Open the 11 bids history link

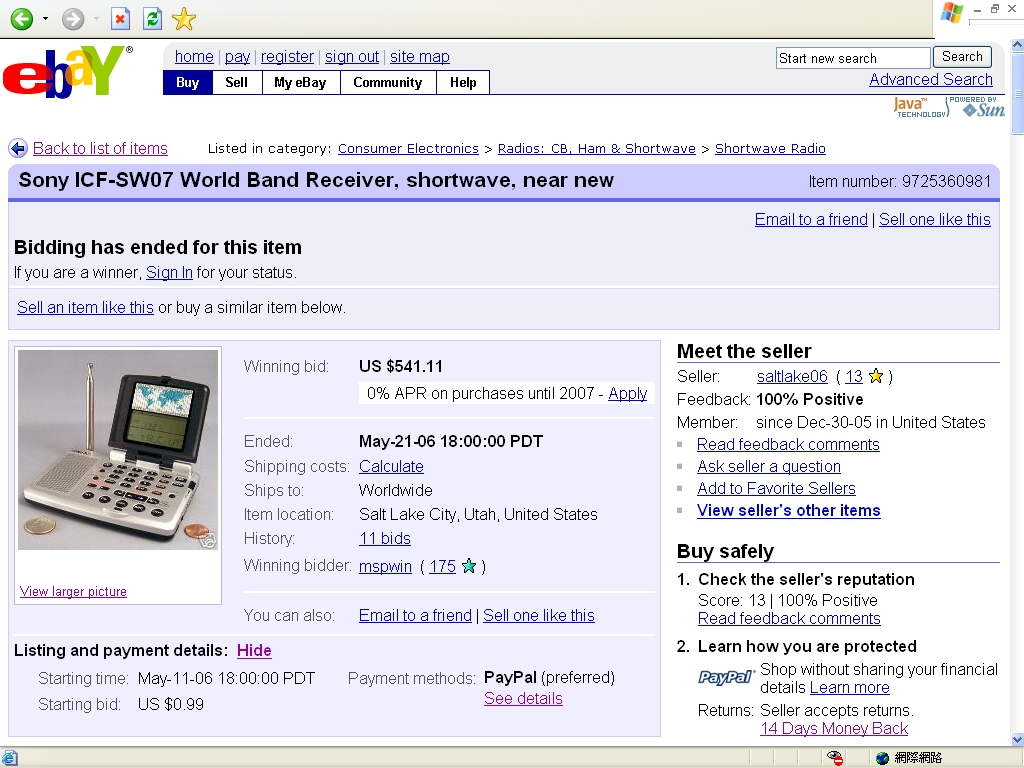point(385,538)
